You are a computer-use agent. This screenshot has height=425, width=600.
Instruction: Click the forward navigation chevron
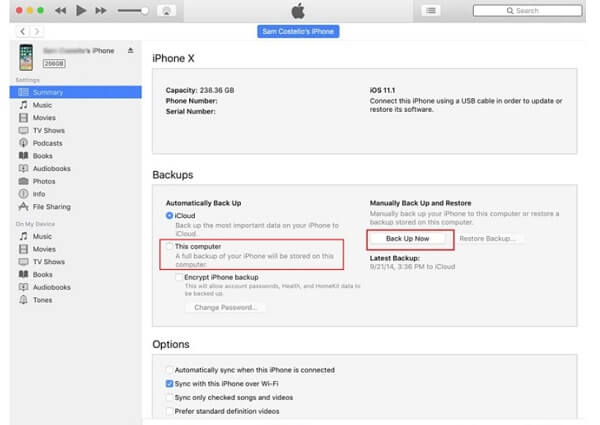click(x=36, y=31)
